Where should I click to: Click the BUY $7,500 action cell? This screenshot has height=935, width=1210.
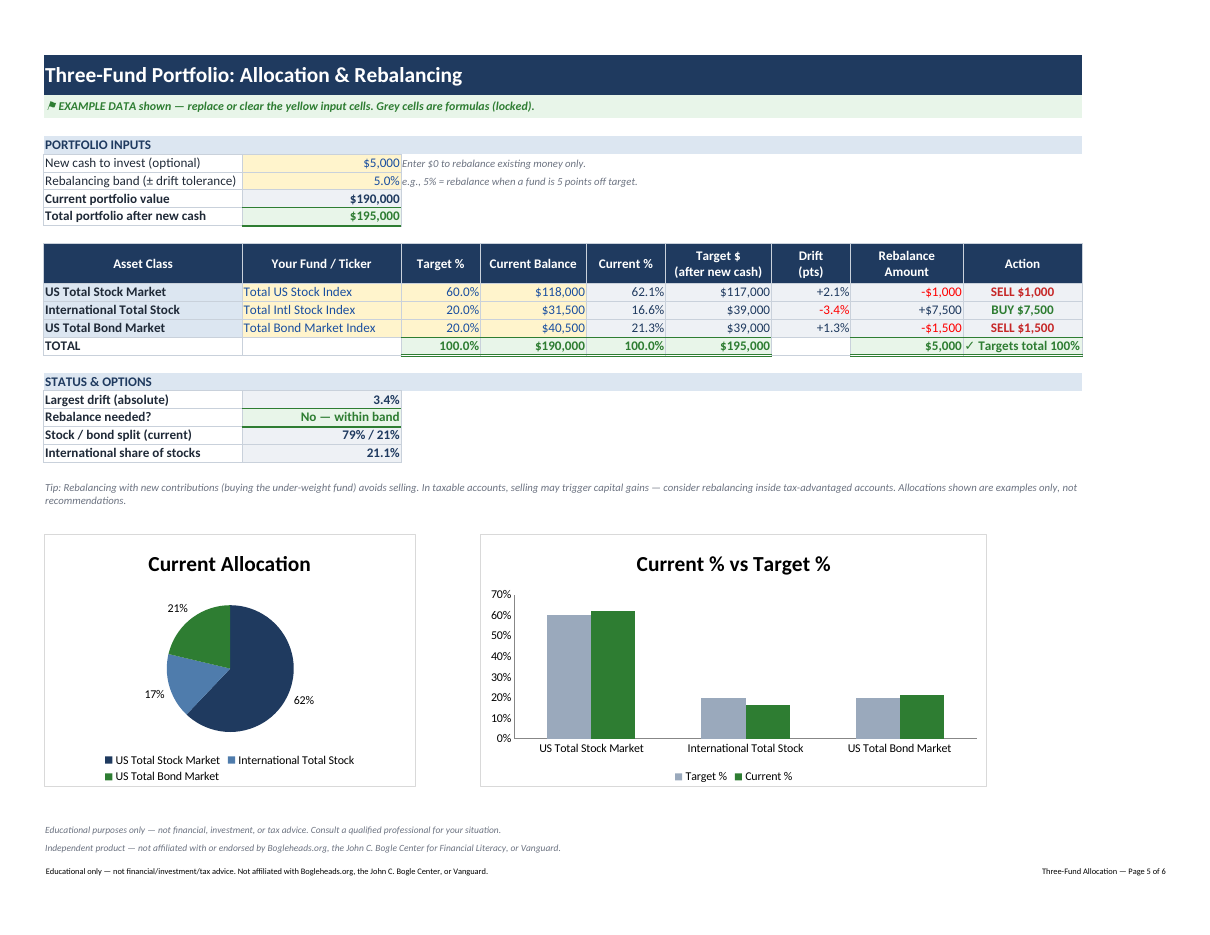click(1022, 310)
